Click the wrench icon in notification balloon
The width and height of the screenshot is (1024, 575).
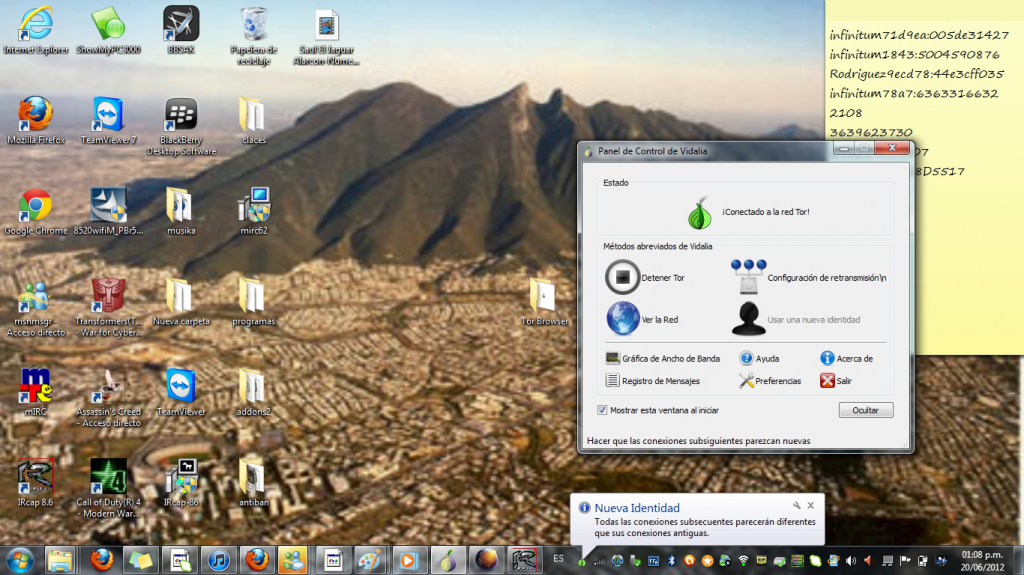tap(797, 506)
